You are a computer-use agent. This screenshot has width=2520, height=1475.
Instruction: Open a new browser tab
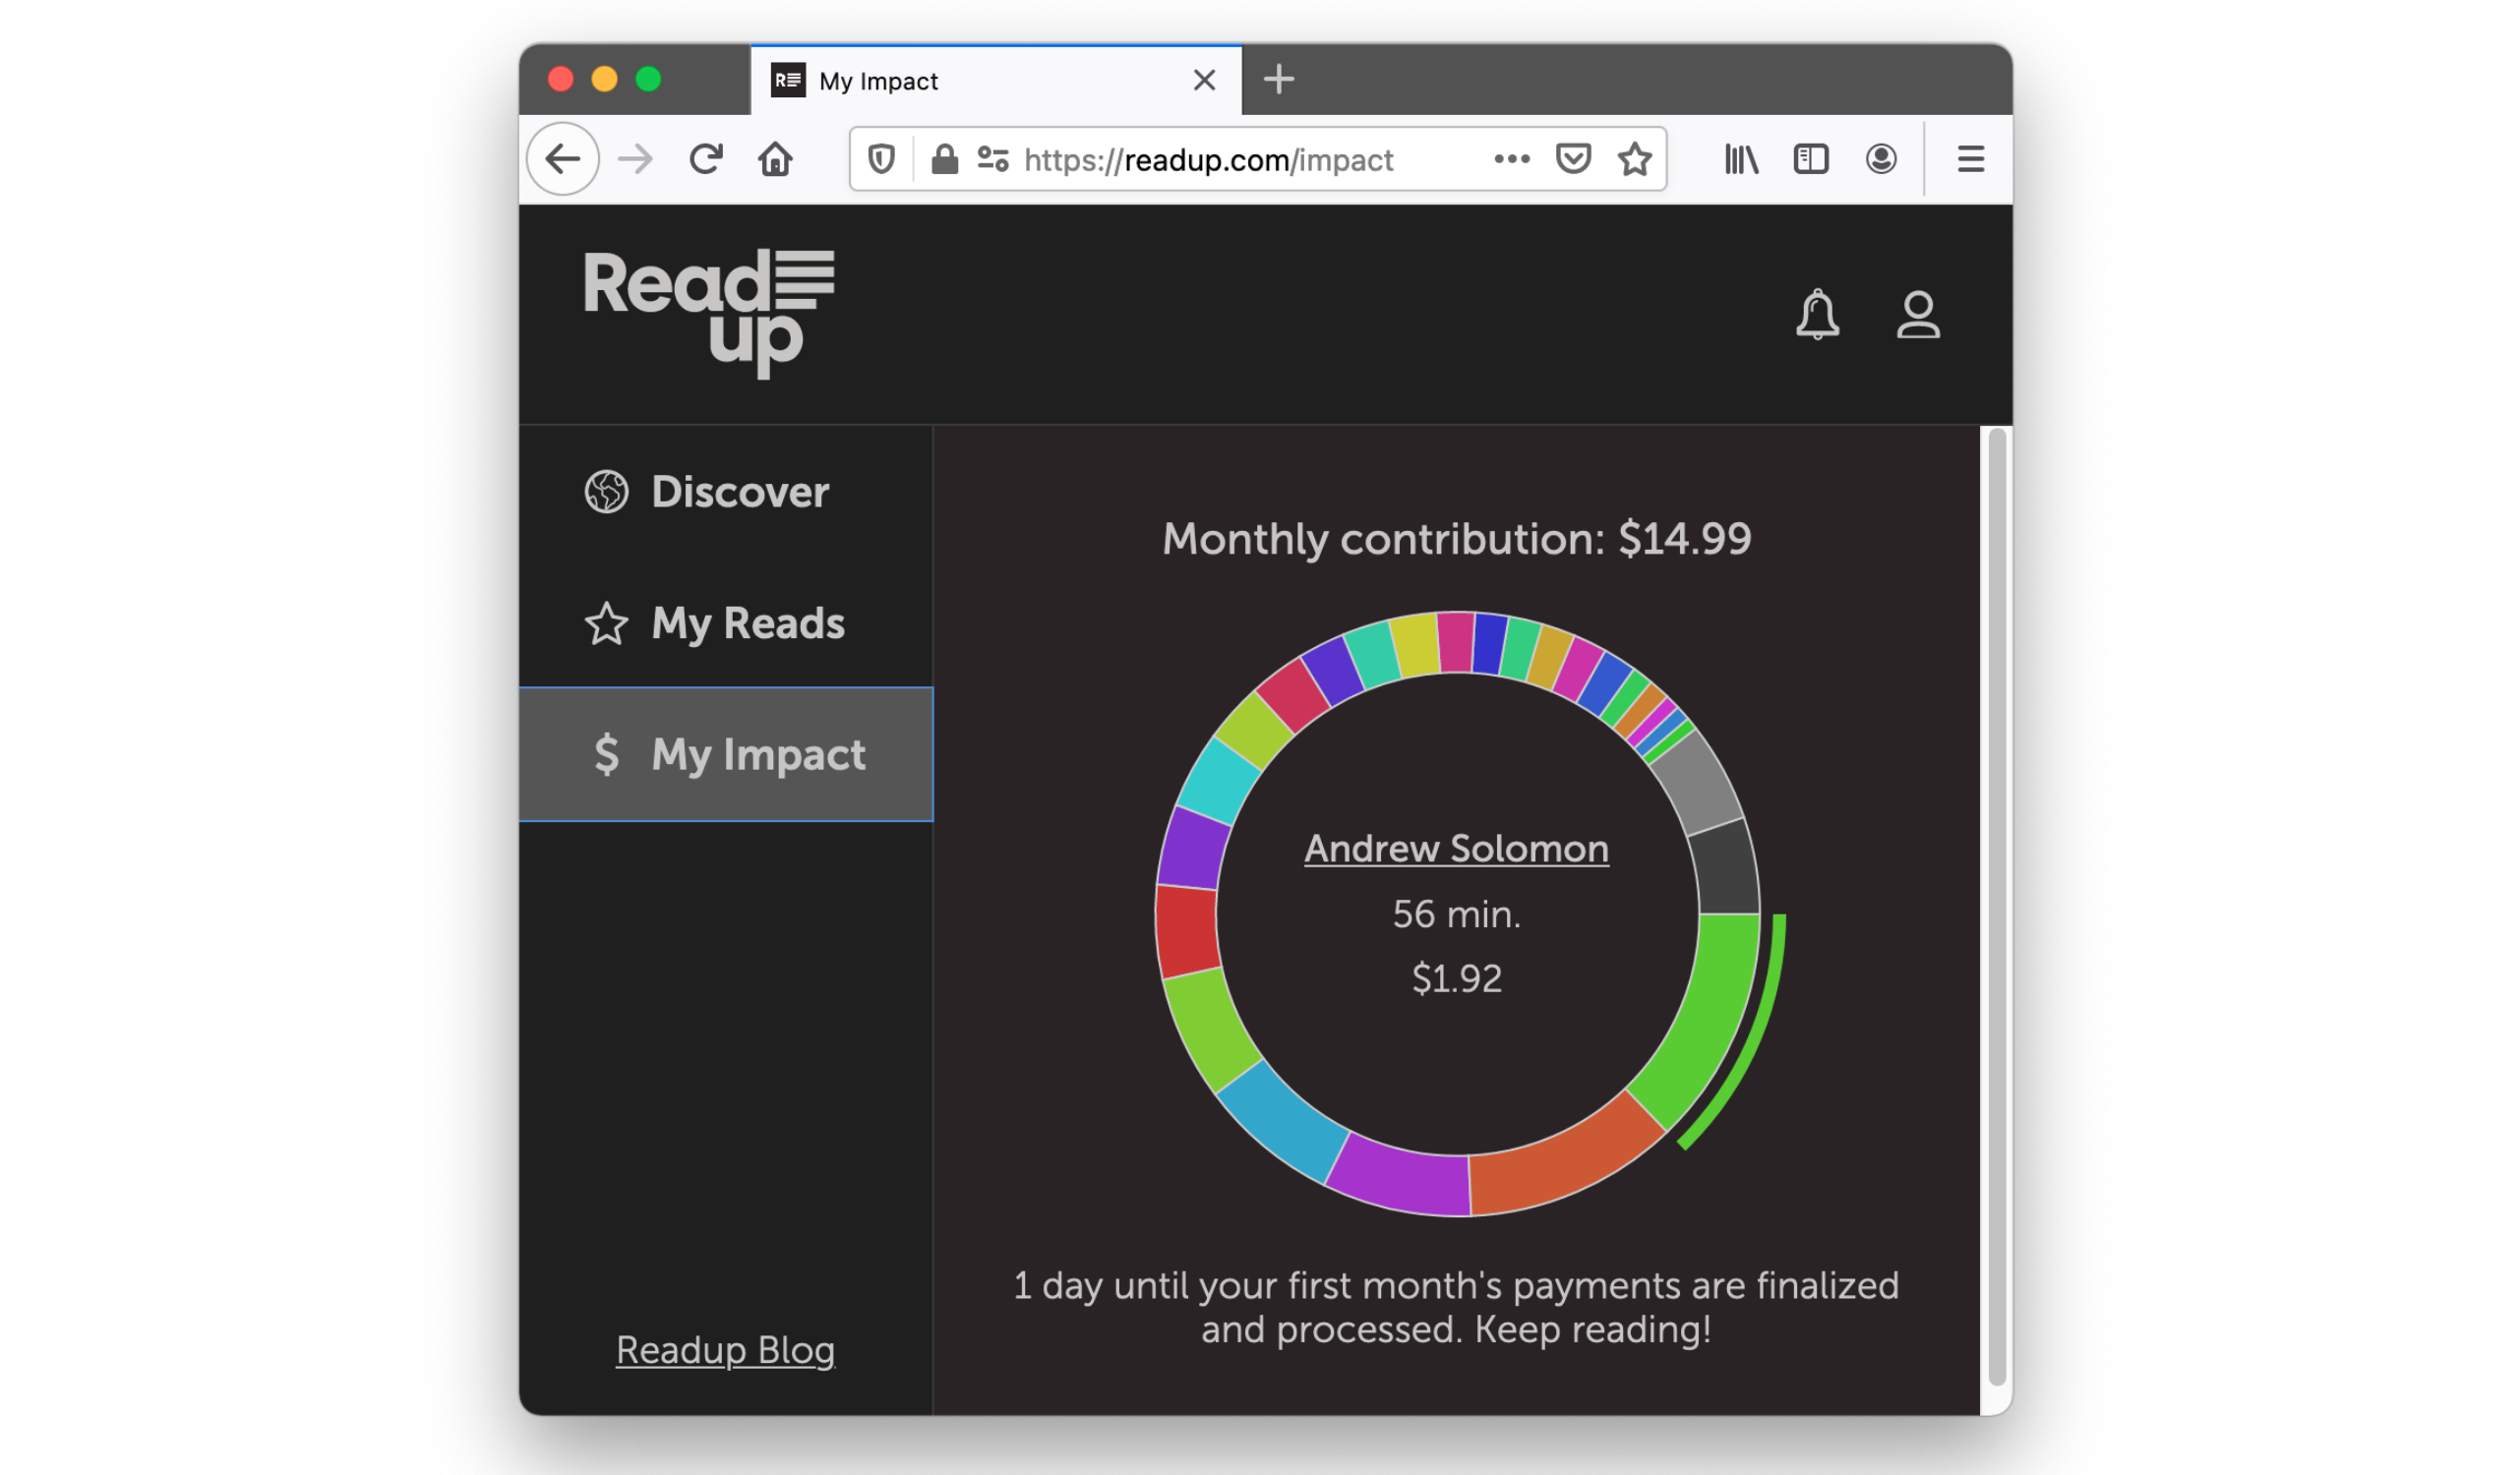coord(1279,79)
